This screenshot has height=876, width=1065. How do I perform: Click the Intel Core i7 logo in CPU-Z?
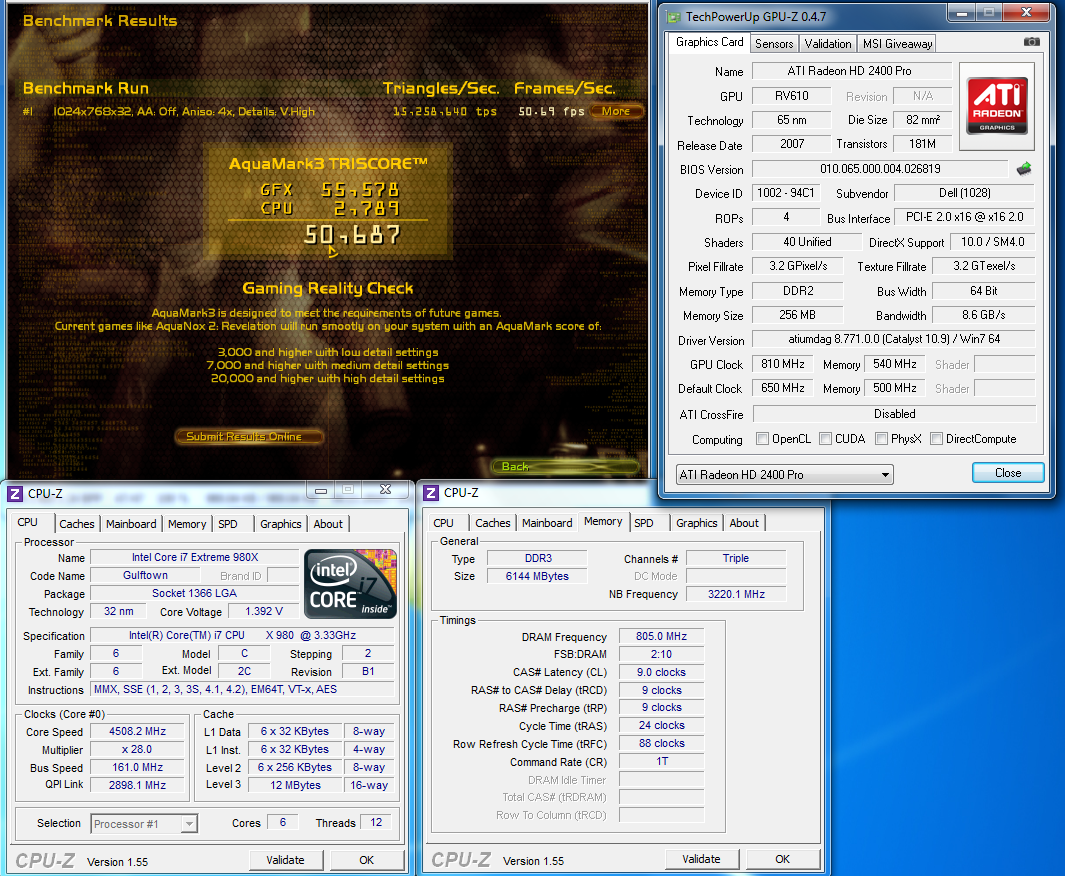[x=350, y=583]
